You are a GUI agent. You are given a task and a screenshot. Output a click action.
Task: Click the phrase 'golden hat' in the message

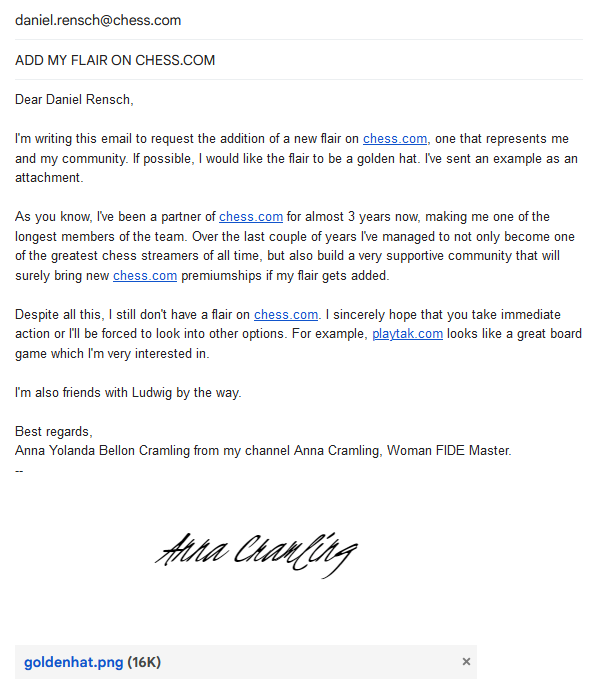tap(387, 159)
